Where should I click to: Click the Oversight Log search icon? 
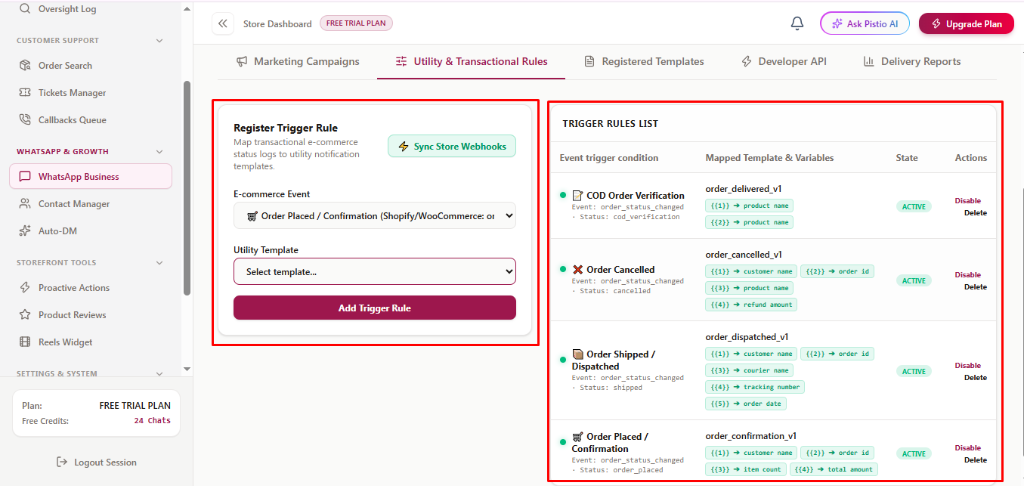(25, 9)
